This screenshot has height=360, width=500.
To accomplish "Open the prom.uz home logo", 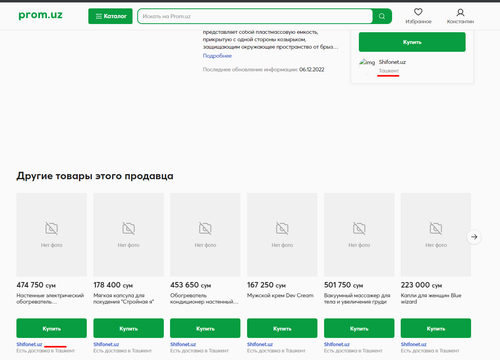I will [x=40, y=15].
